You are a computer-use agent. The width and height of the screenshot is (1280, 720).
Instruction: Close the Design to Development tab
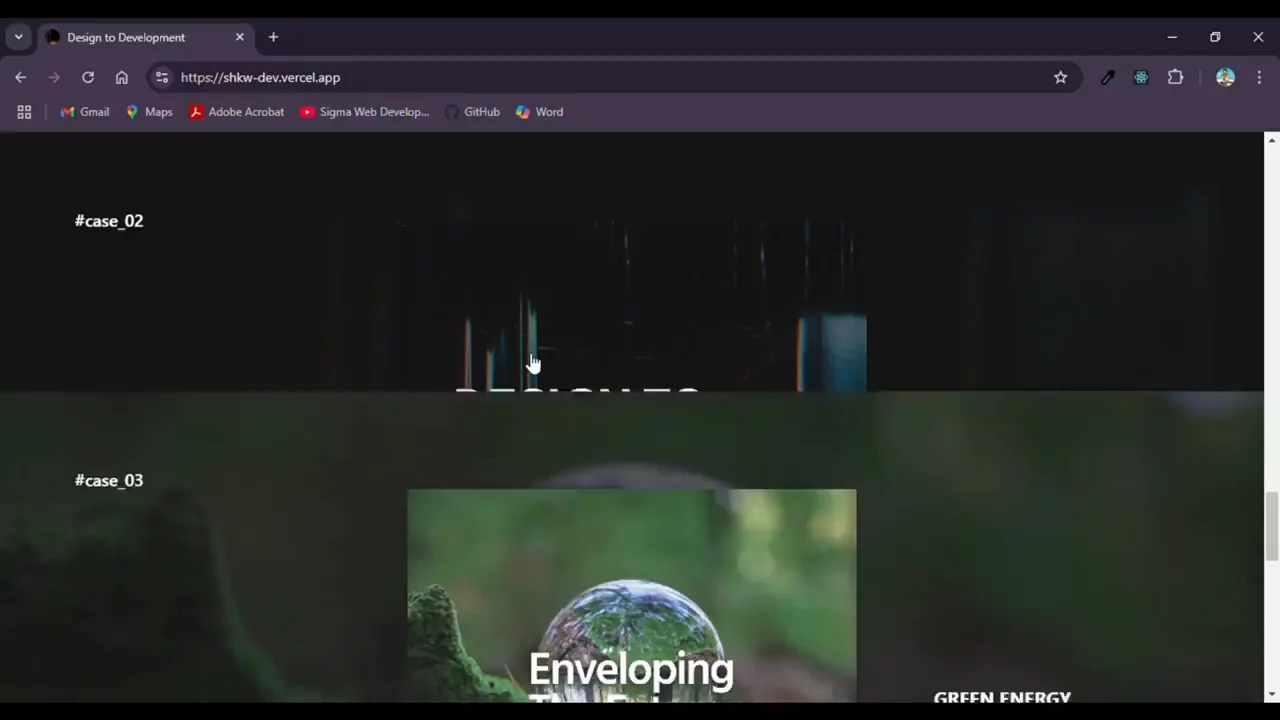tap(240, 37)
